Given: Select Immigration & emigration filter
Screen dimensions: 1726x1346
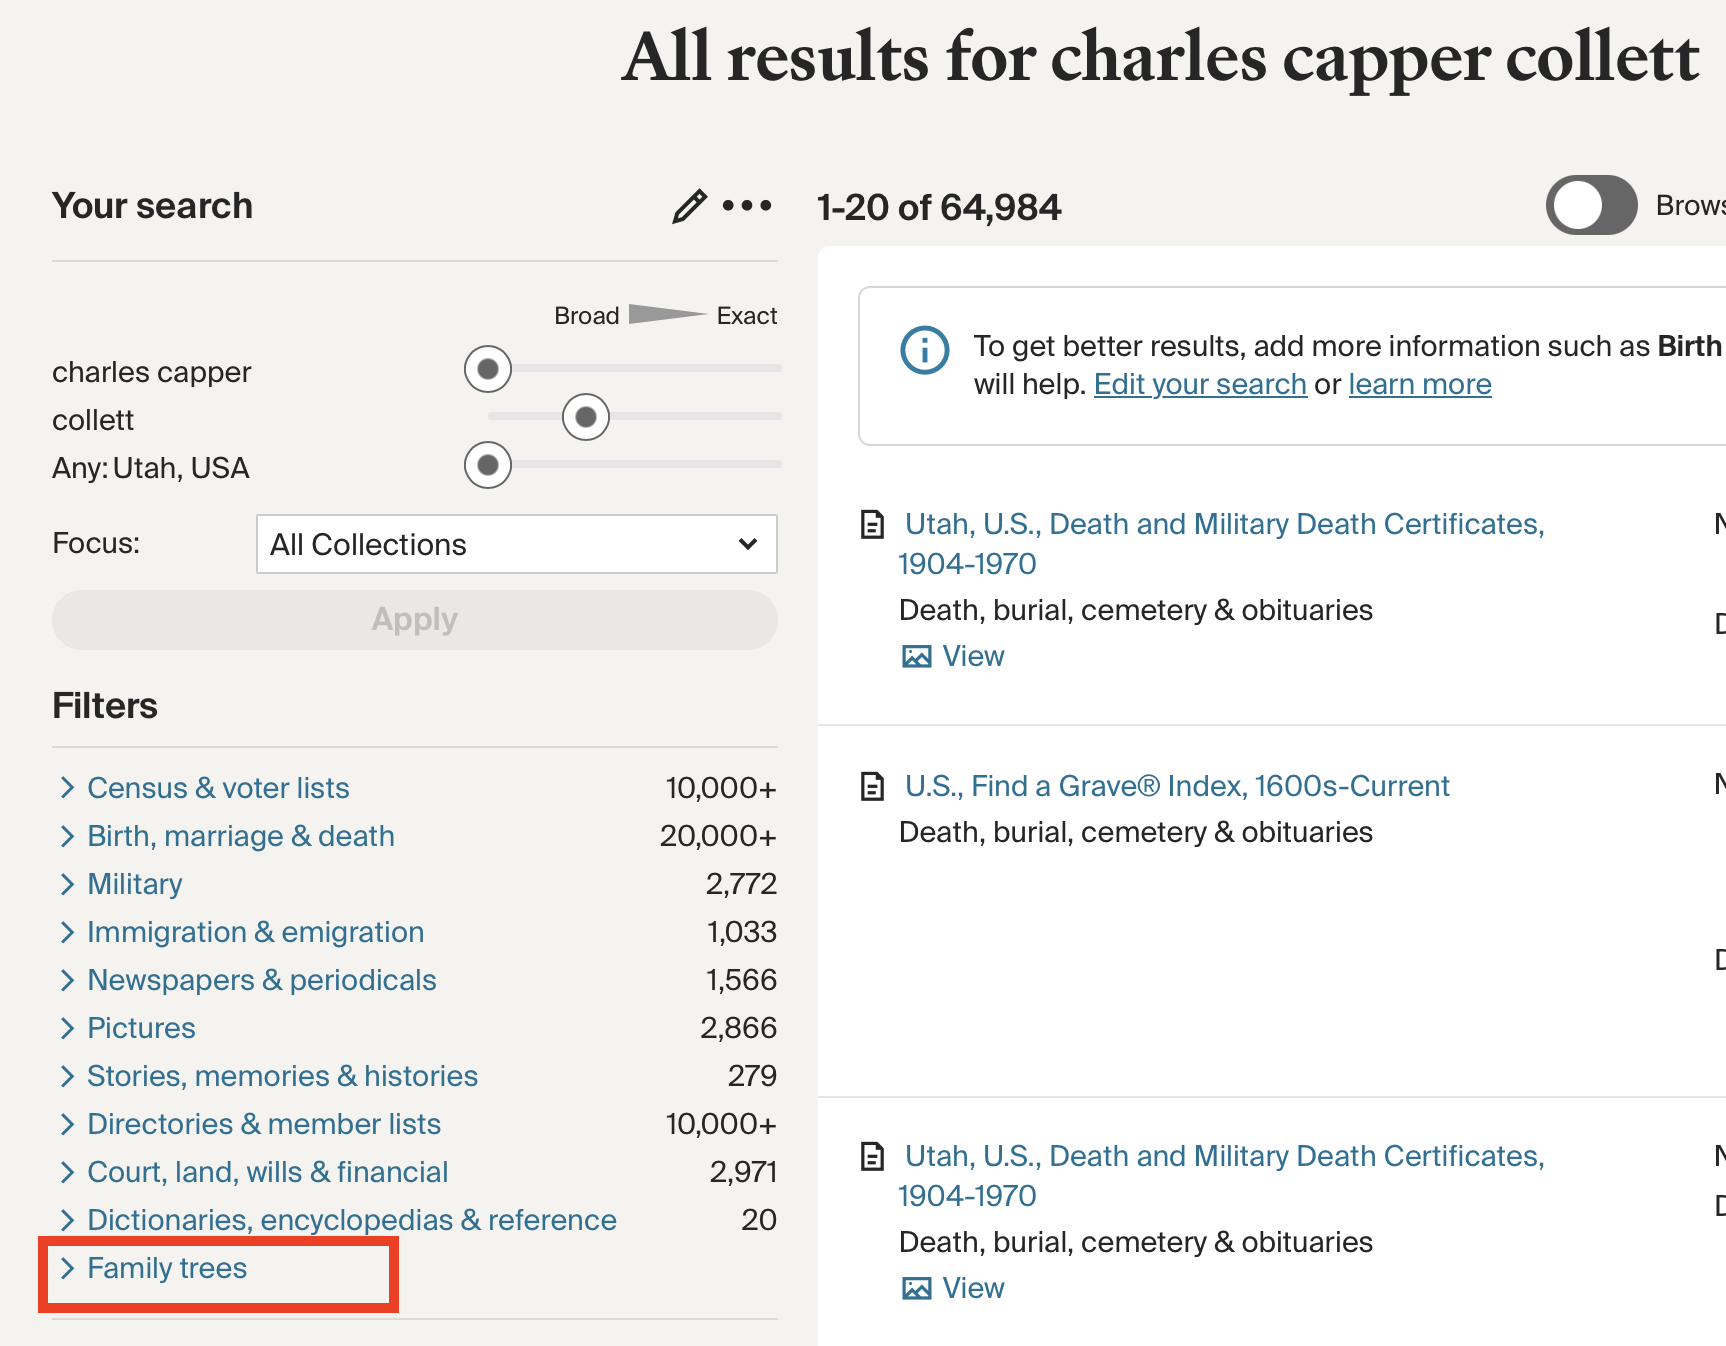Looking at the screenshot, I should tap(256, 932).
